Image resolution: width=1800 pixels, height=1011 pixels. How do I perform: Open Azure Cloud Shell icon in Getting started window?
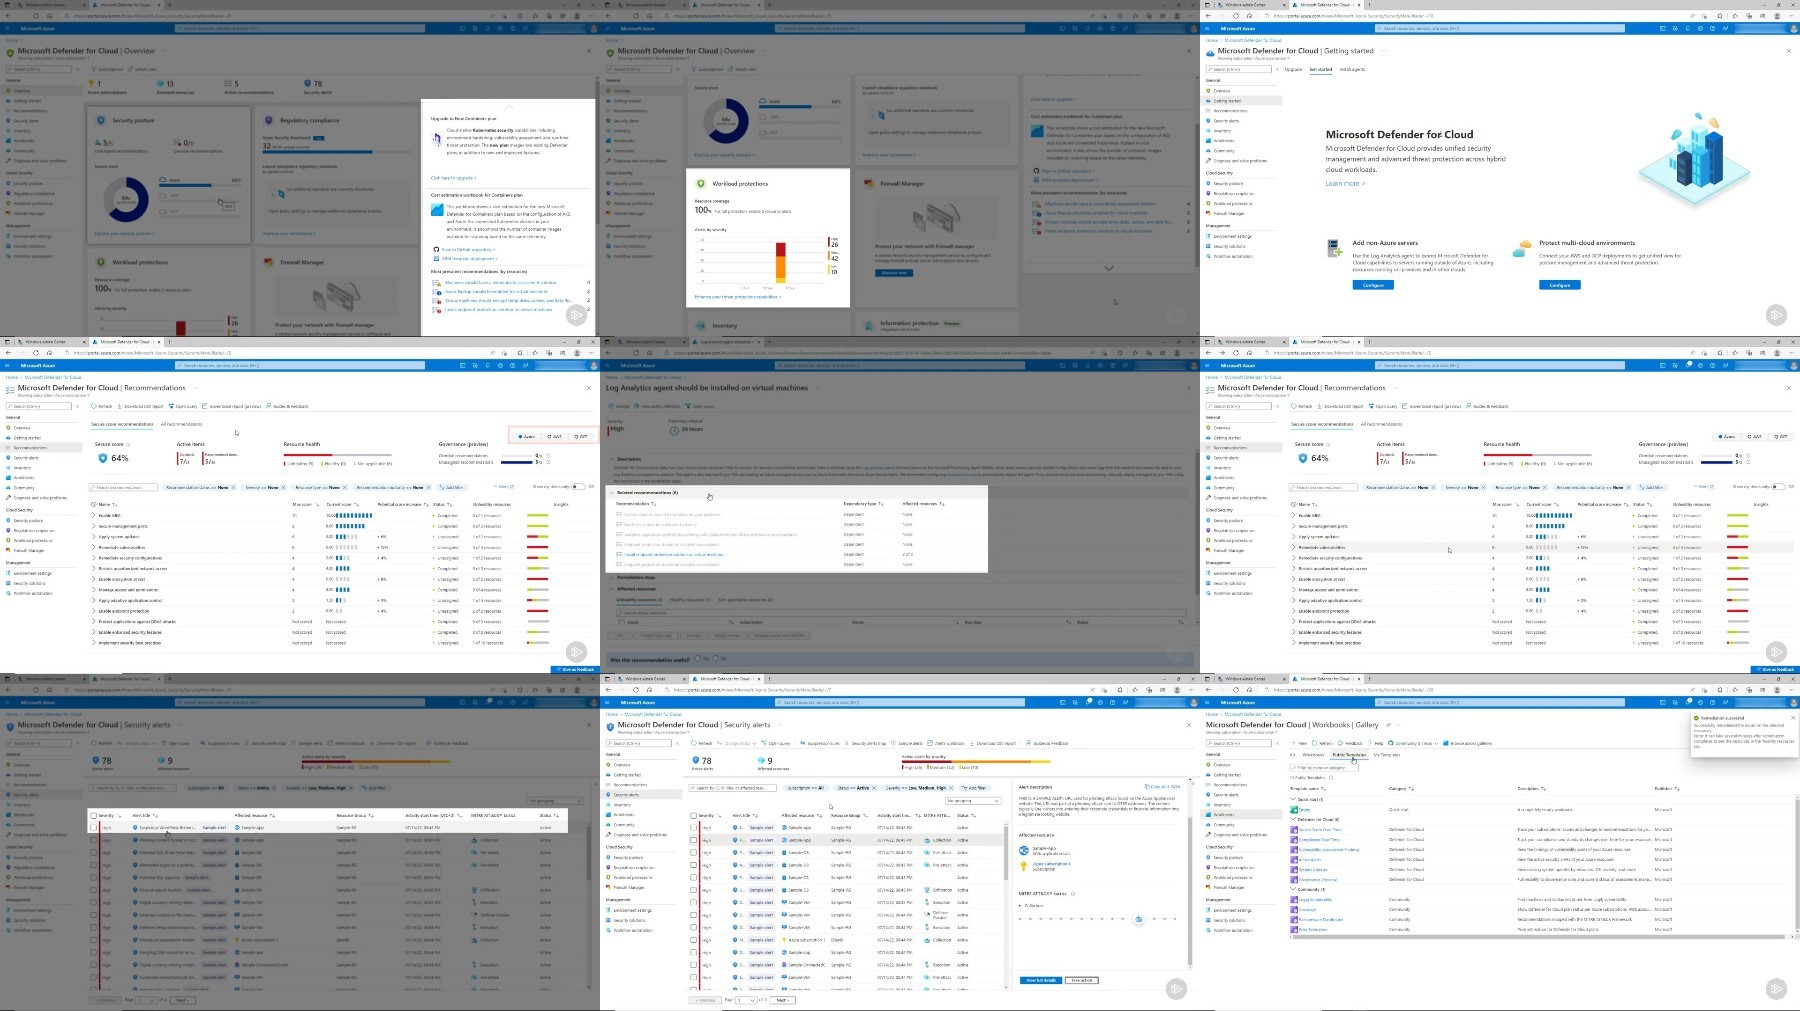[1663, 28]
